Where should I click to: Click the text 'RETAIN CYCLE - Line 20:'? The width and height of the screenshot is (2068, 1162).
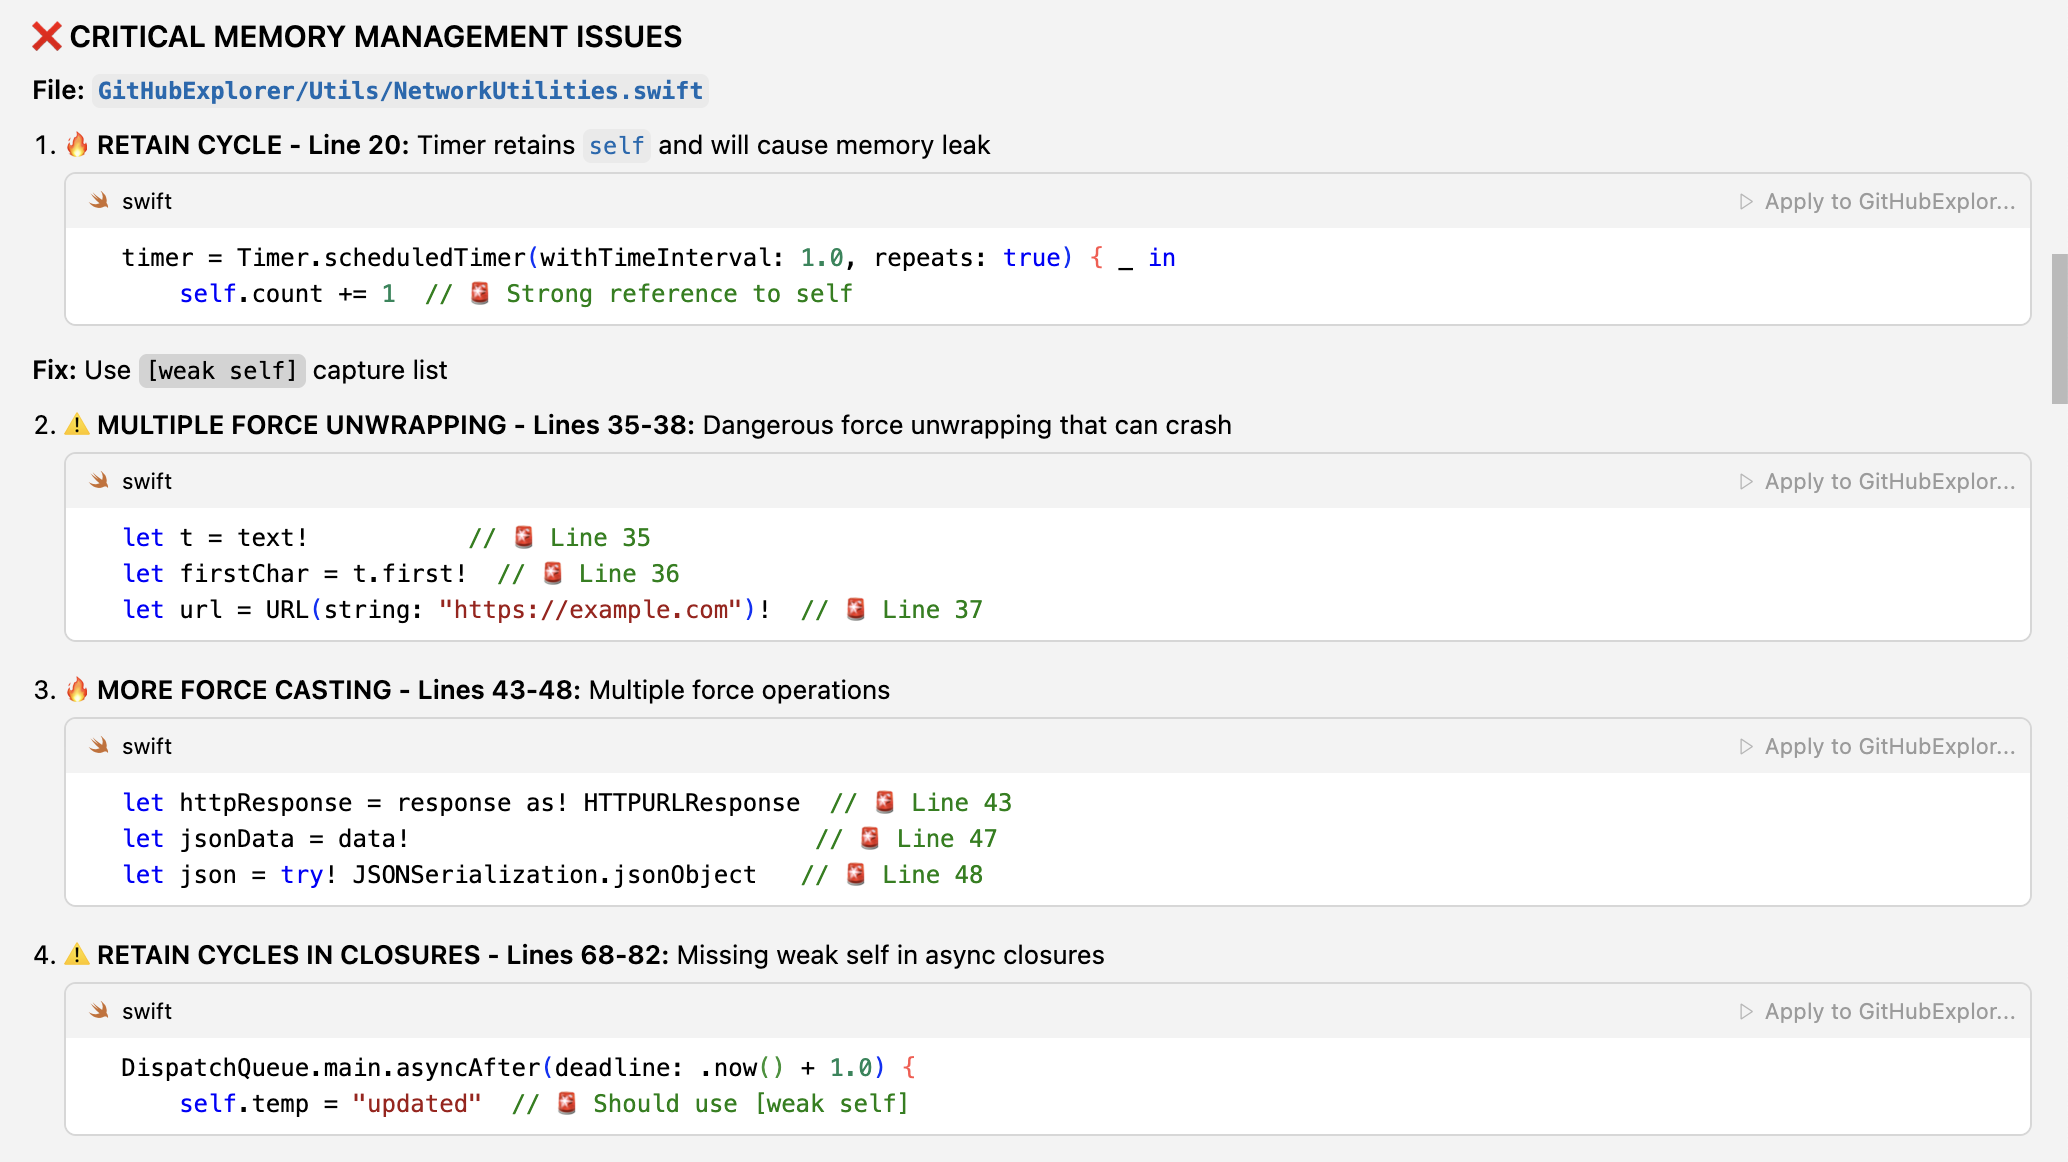click(253, 145)
